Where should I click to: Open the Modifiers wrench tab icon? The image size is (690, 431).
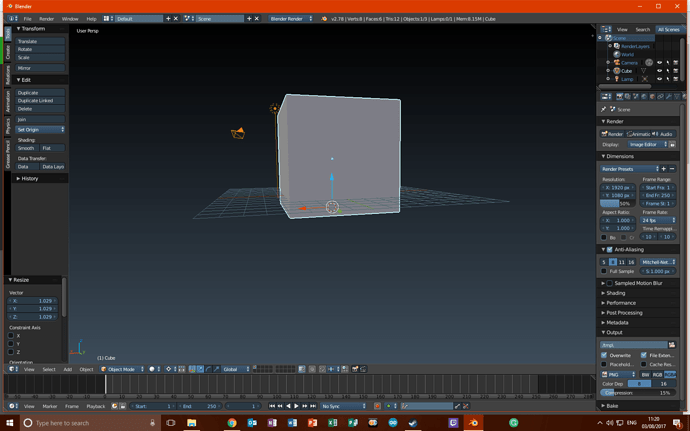coord(668,96)
